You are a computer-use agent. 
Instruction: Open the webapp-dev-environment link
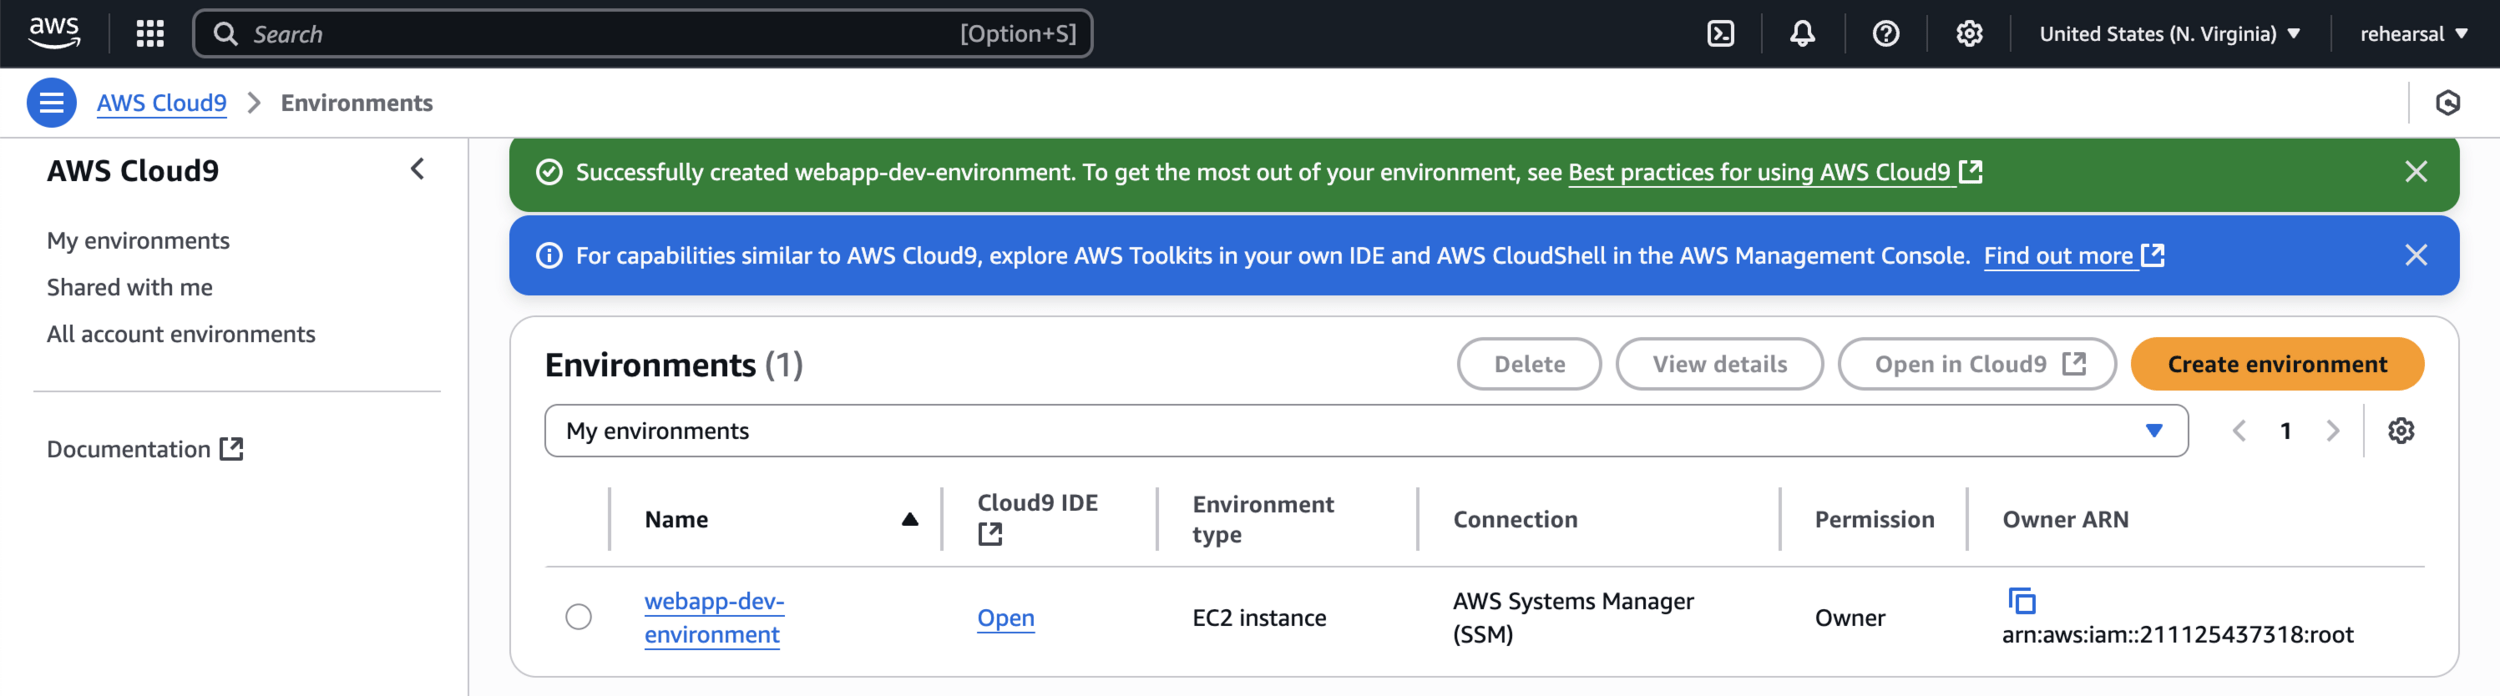tap(714, 618)
